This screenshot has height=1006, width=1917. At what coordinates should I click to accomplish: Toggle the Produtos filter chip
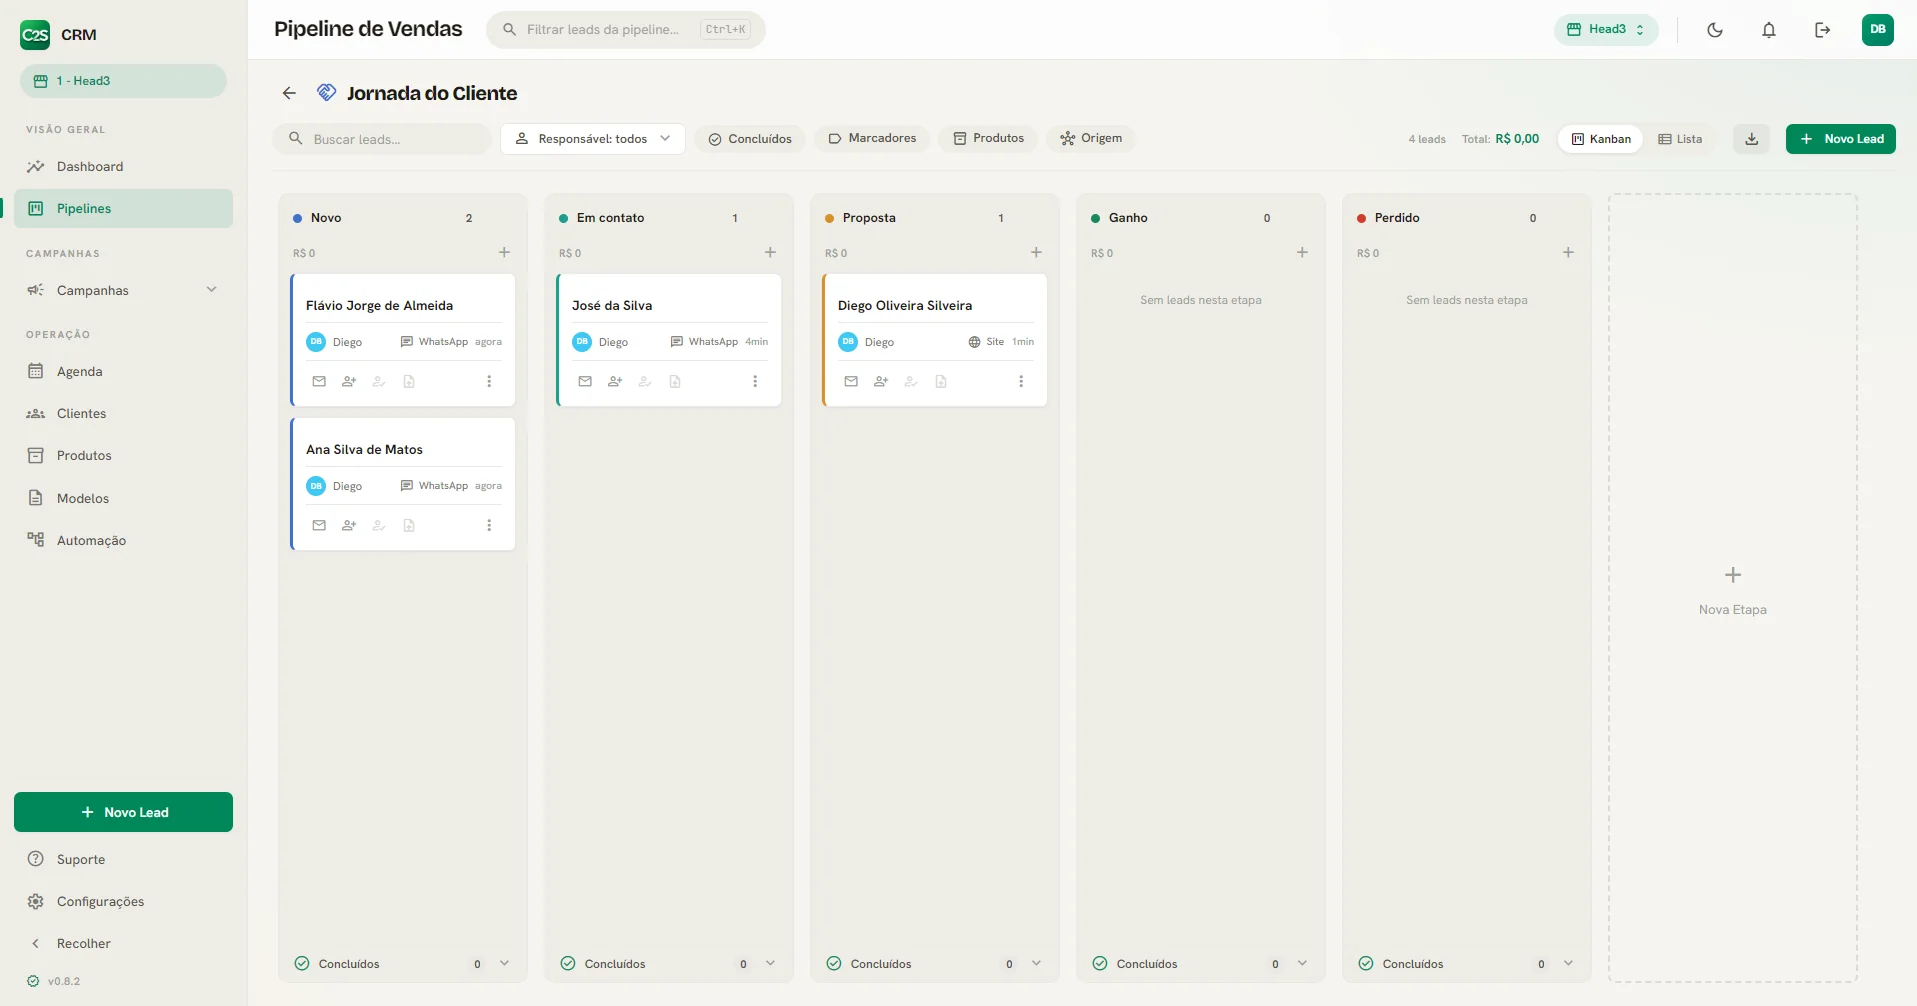point(988,138)
